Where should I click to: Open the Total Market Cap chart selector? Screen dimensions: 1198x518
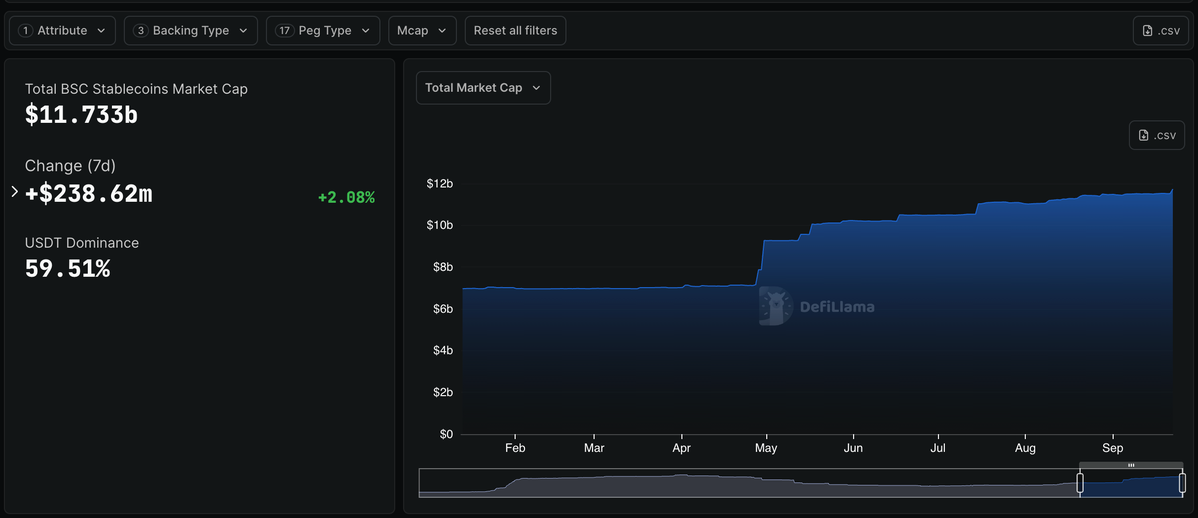(483, 88)
